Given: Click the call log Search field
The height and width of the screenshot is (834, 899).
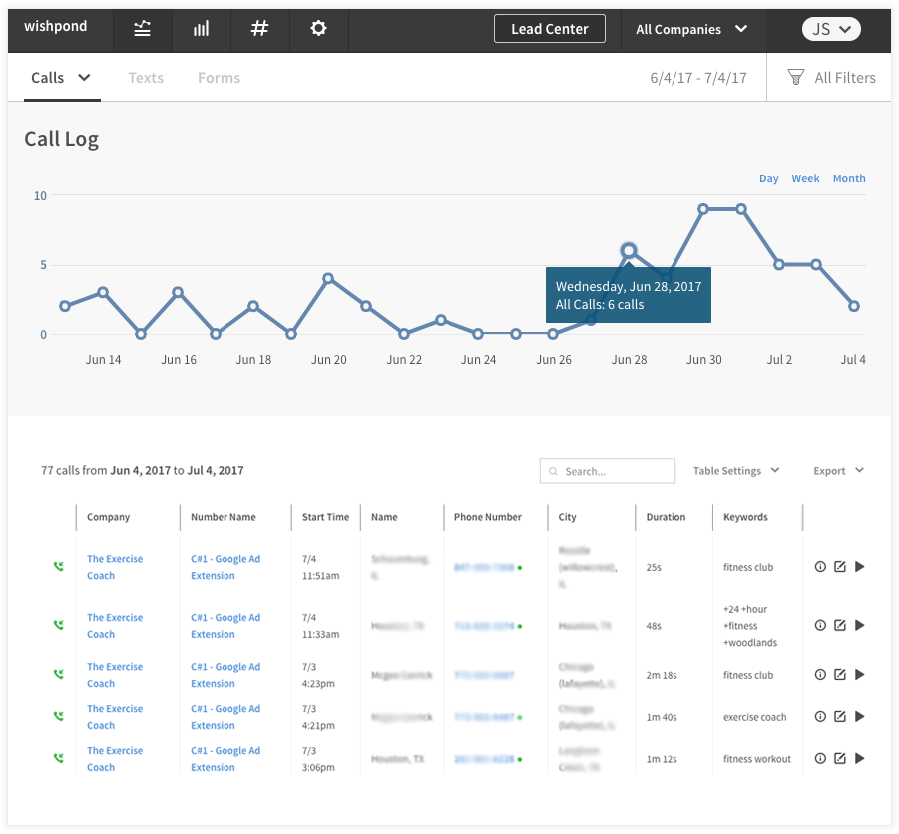Looking at the screenshot, I should 607,471.
